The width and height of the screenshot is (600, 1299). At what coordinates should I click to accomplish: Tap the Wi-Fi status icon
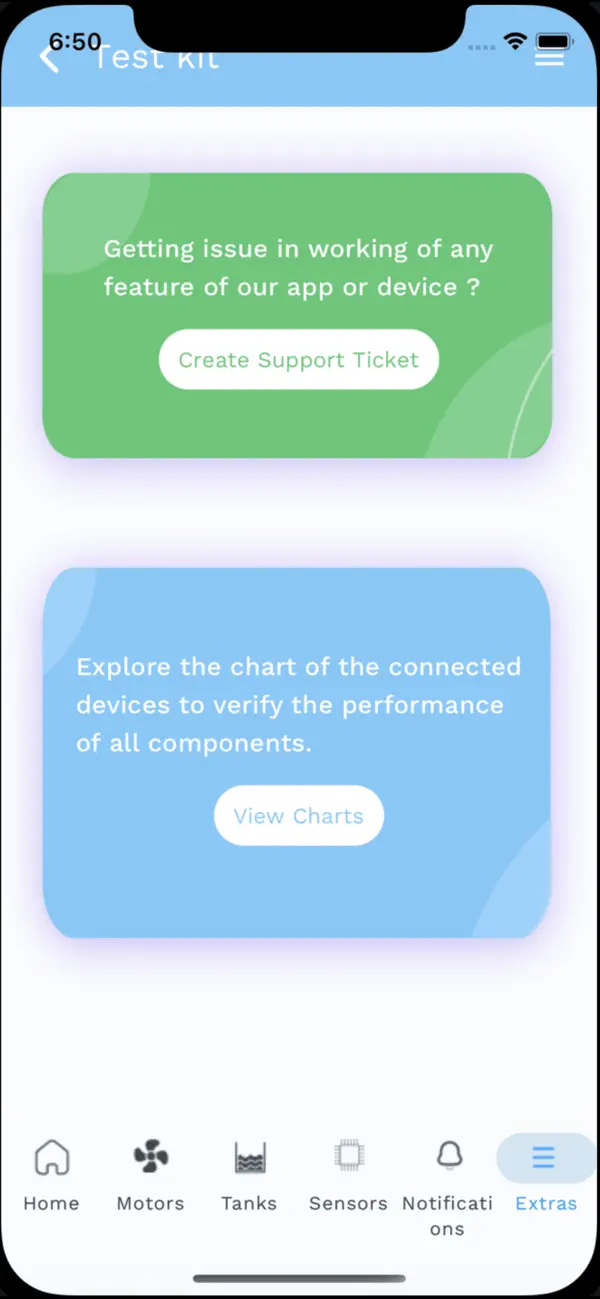point(514,43)
